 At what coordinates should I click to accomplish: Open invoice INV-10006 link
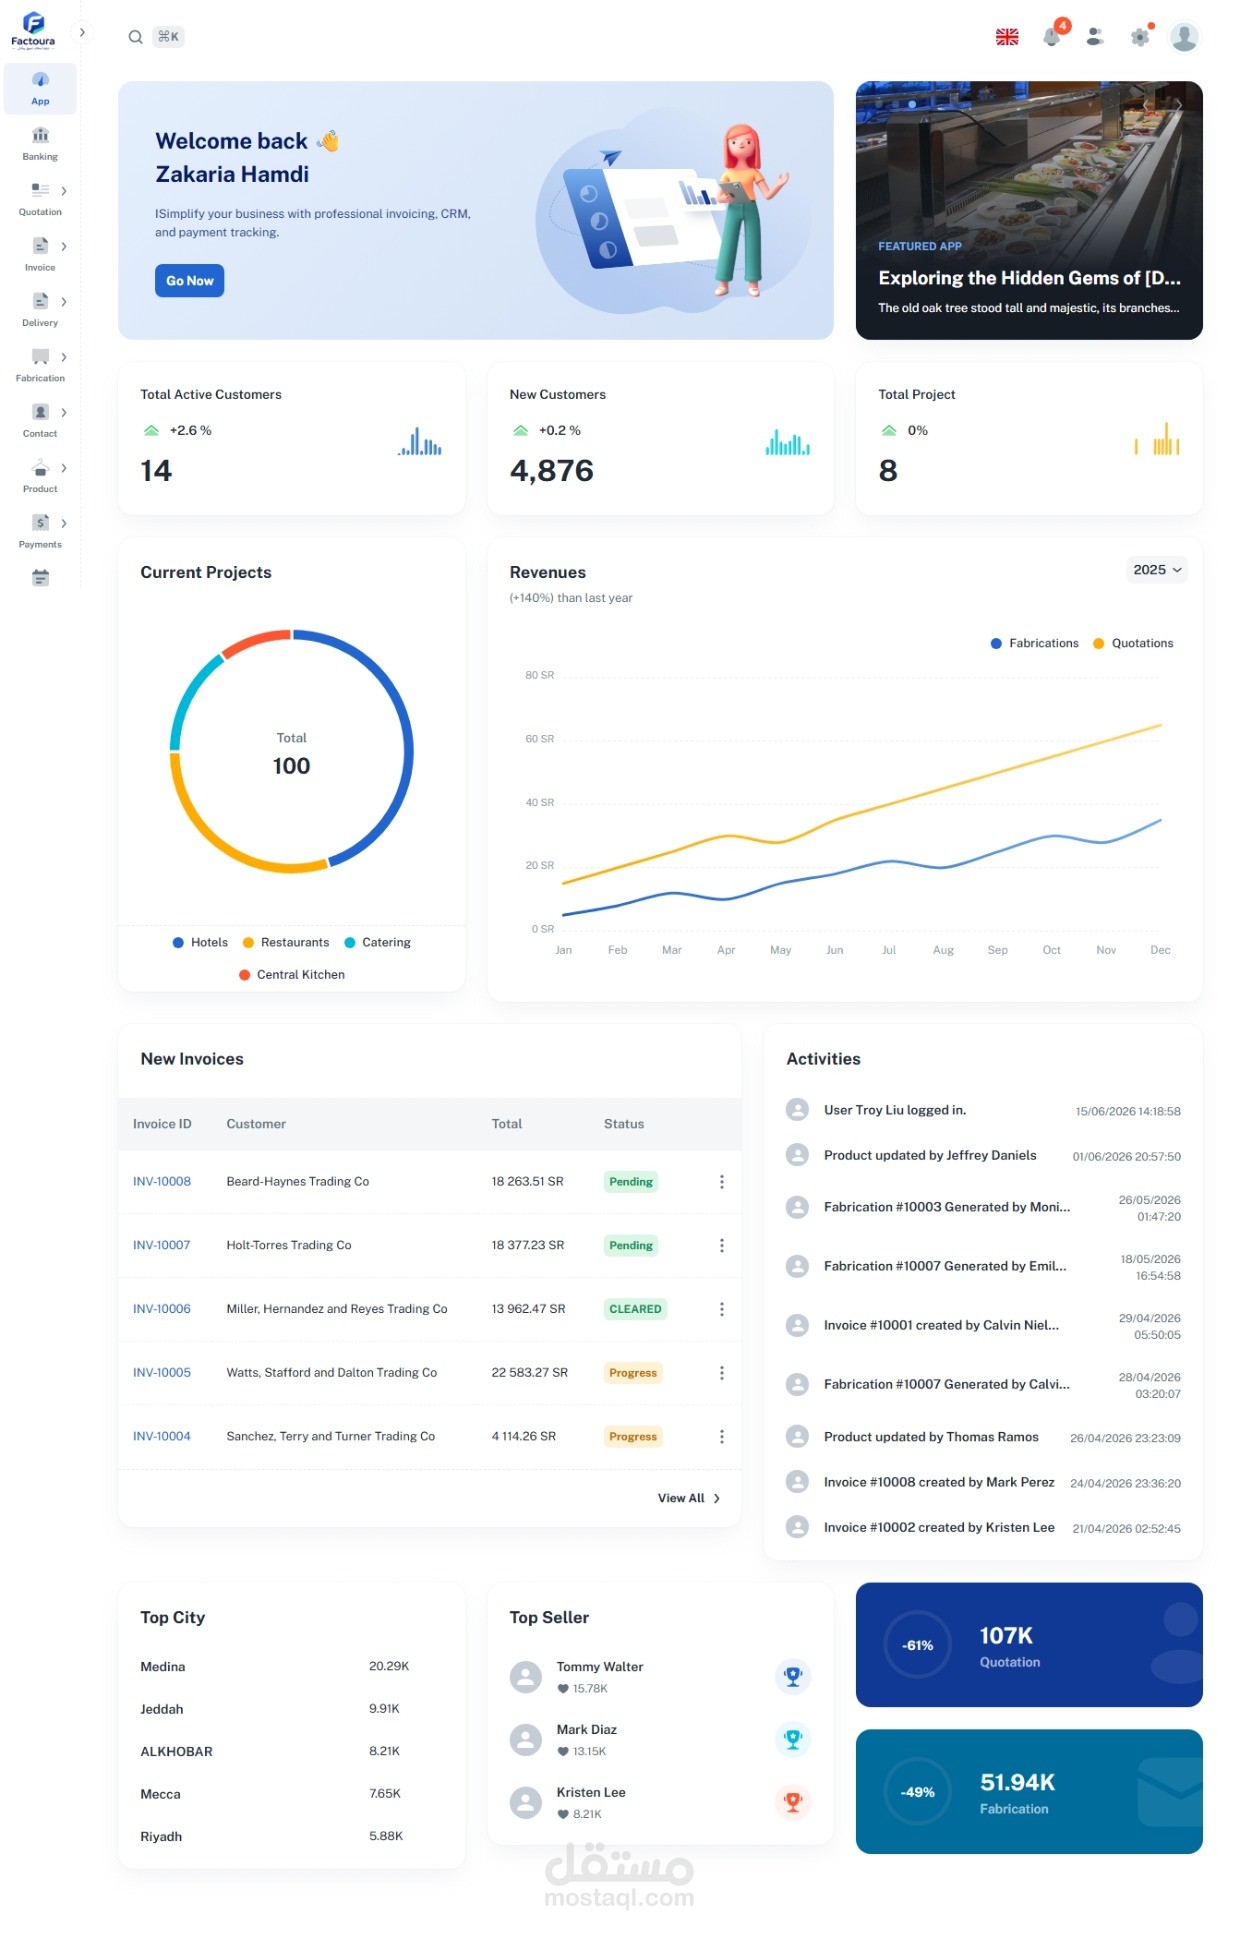162,1309
